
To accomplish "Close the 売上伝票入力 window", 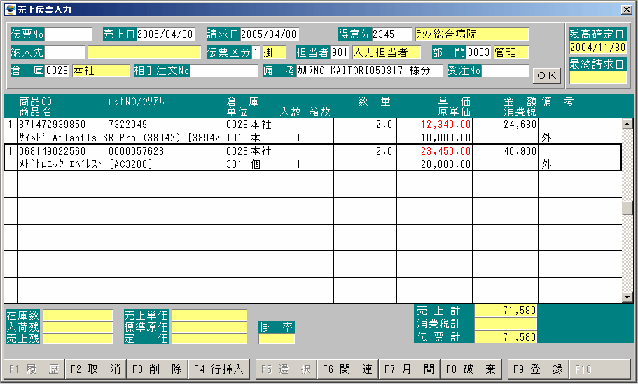I will click(x=626, y=9).
